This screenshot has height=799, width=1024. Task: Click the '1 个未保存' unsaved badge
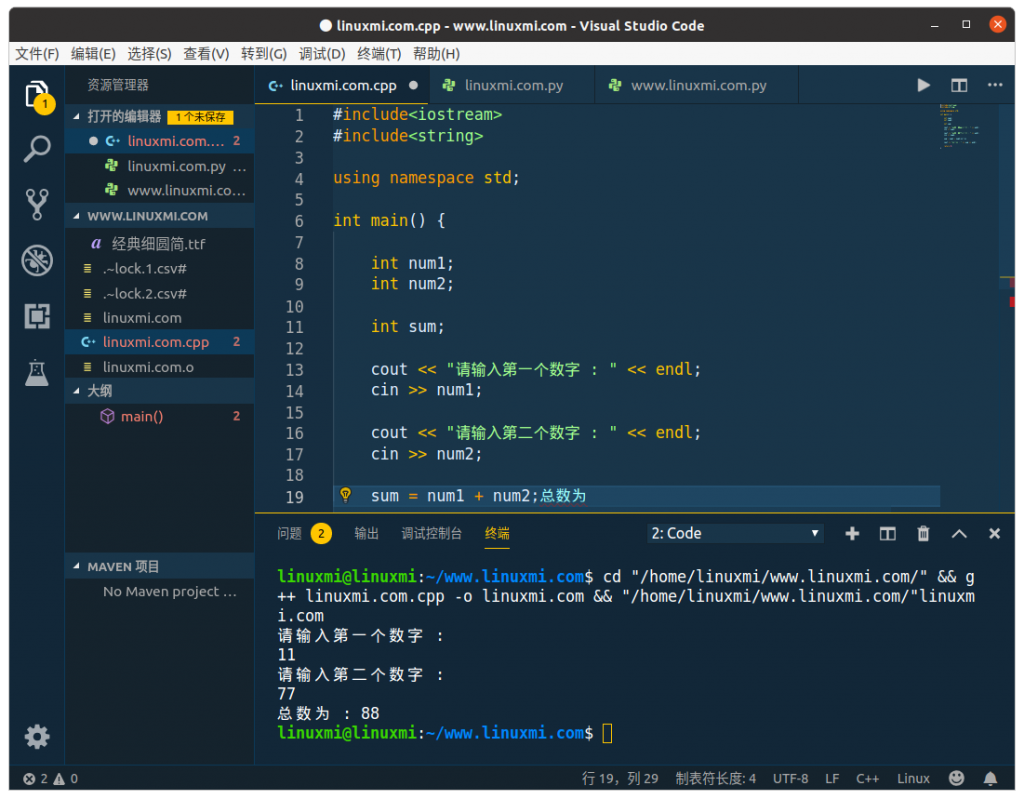click(200, 117)
